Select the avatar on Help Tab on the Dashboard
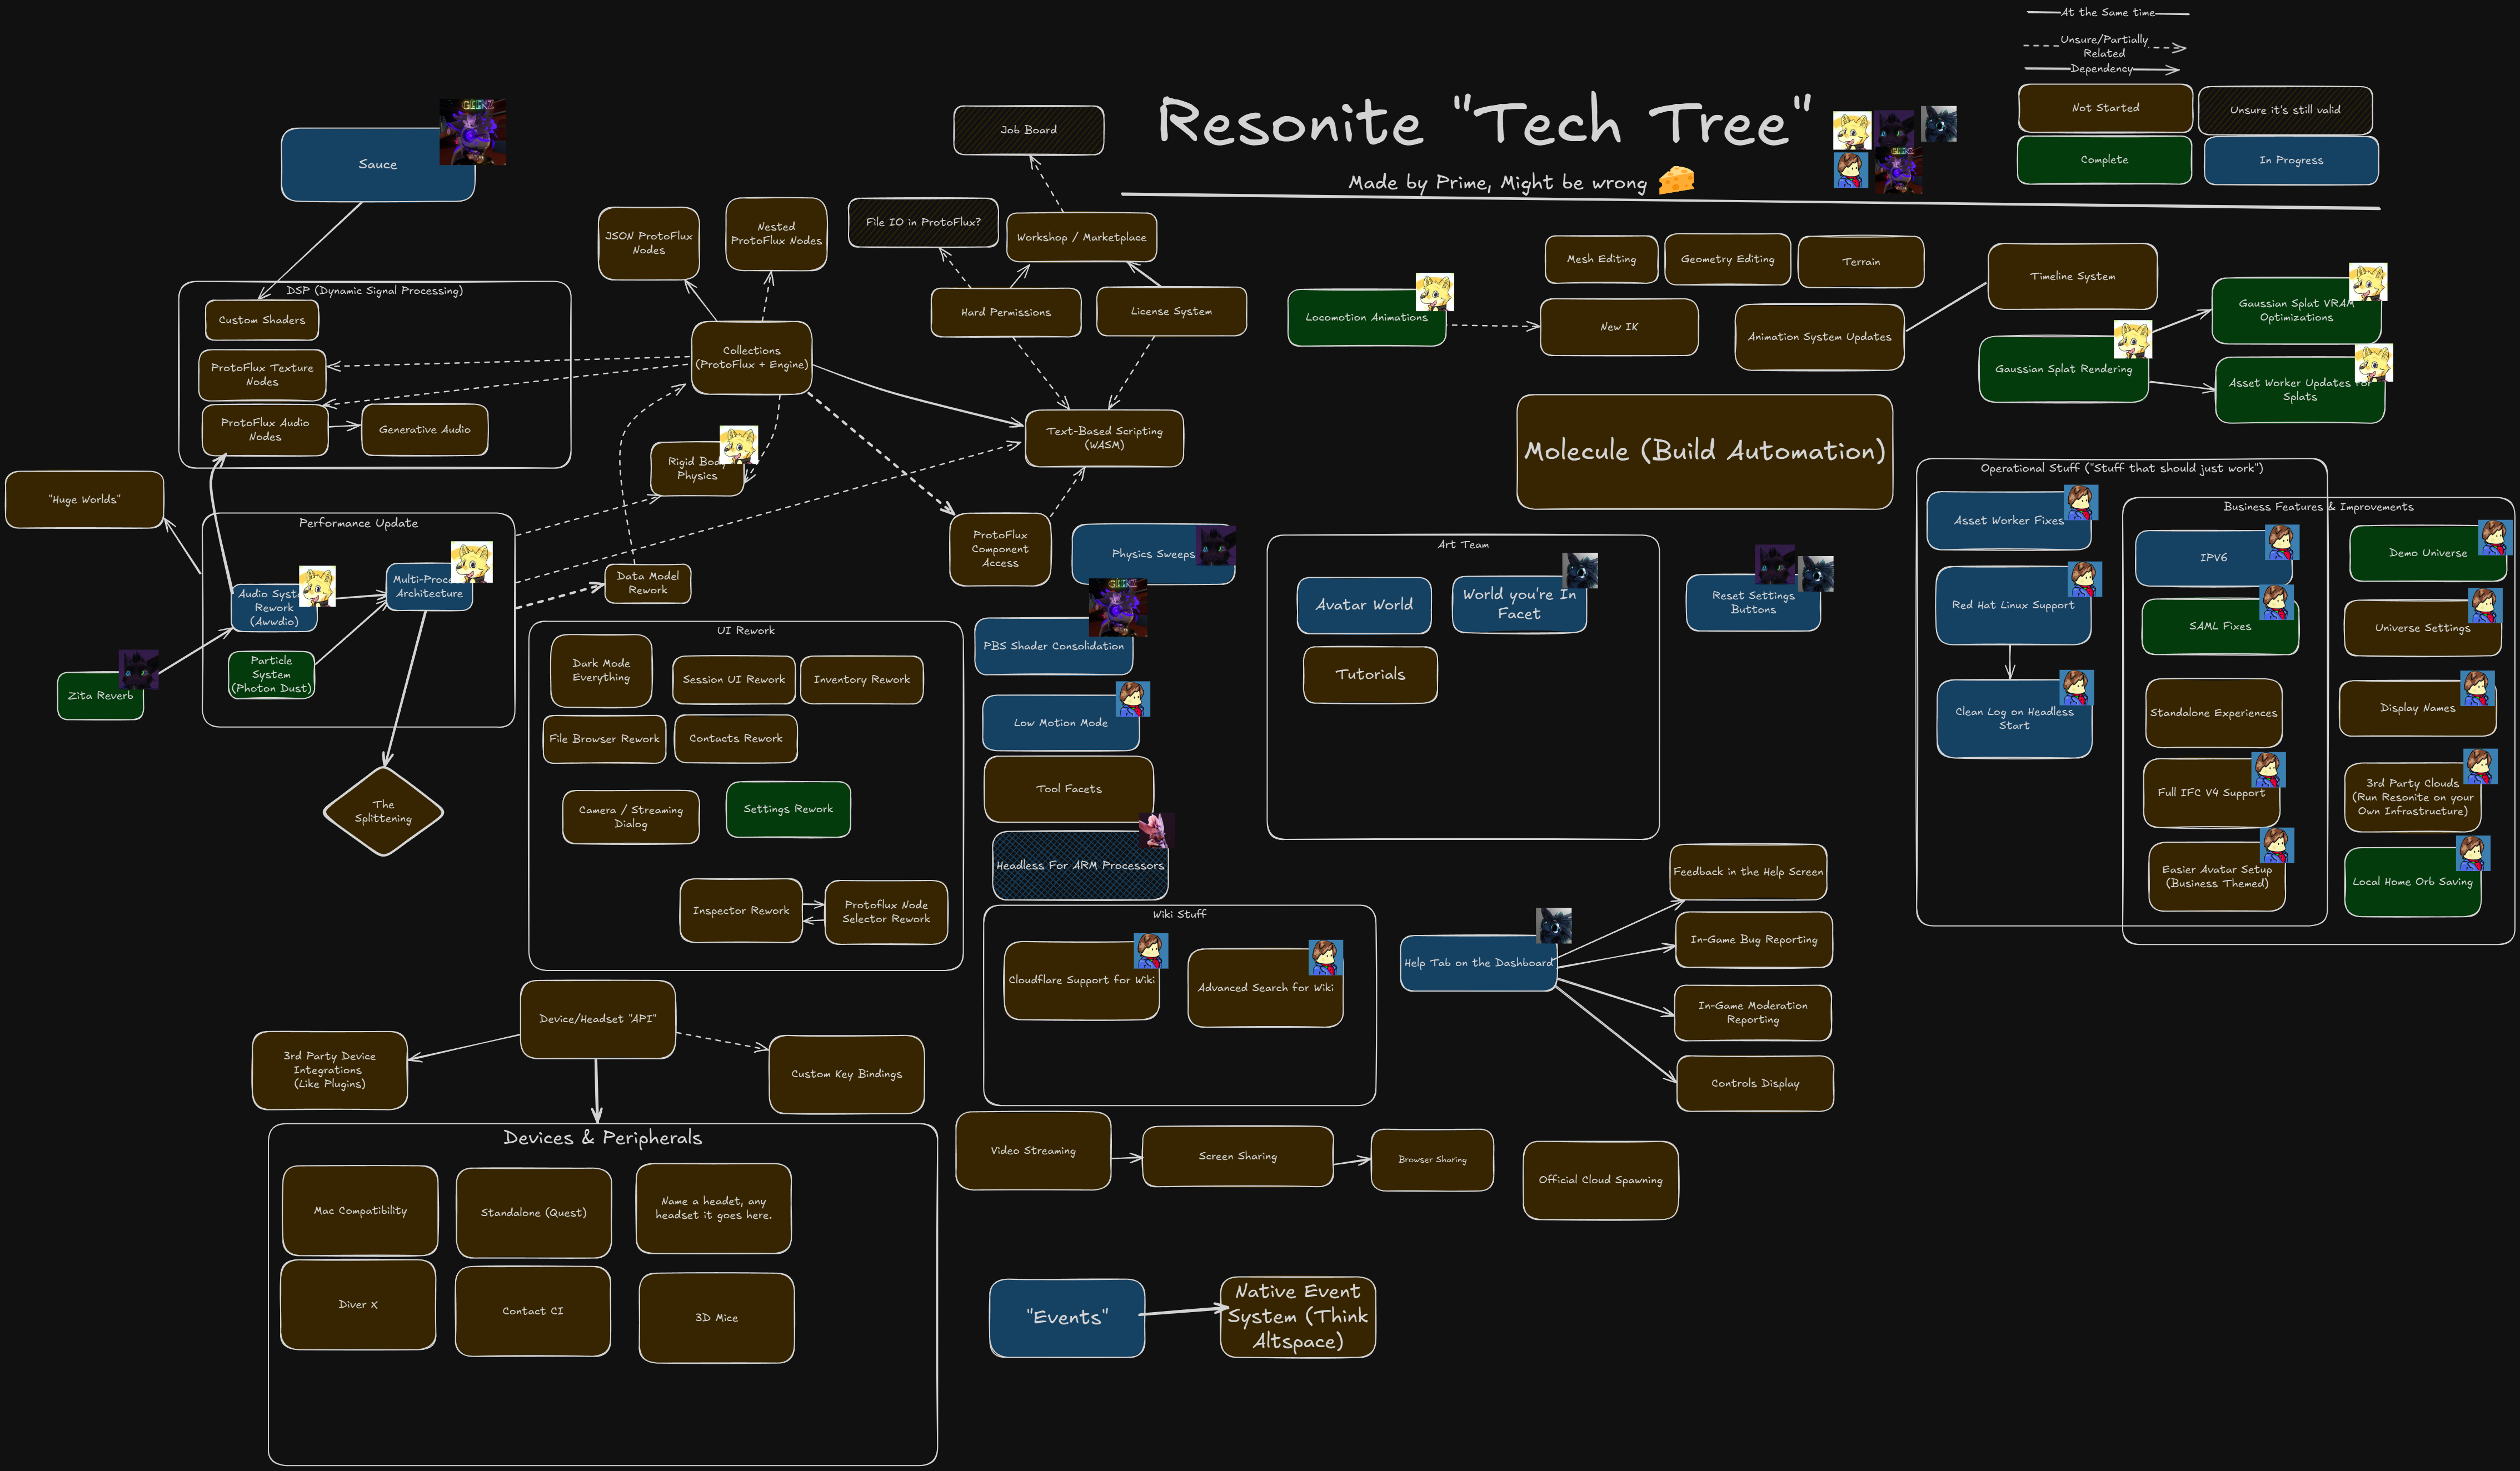Image resolution: width=2520 pixels, height=1471 pixels. point(1554,926)
